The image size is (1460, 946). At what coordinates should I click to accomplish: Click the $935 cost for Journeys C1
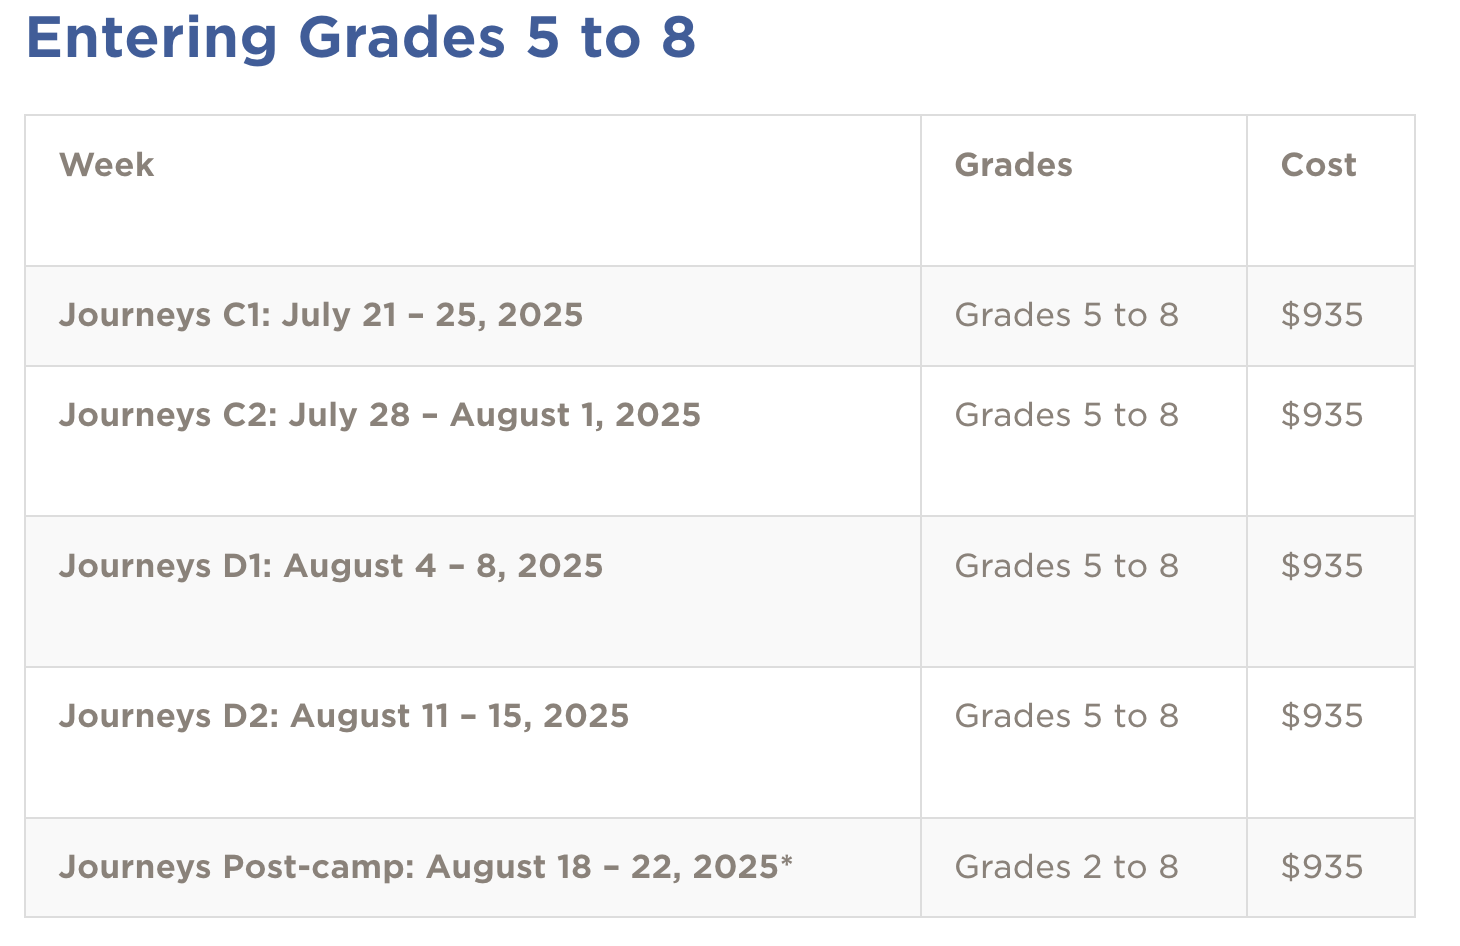click(1321, 315)
